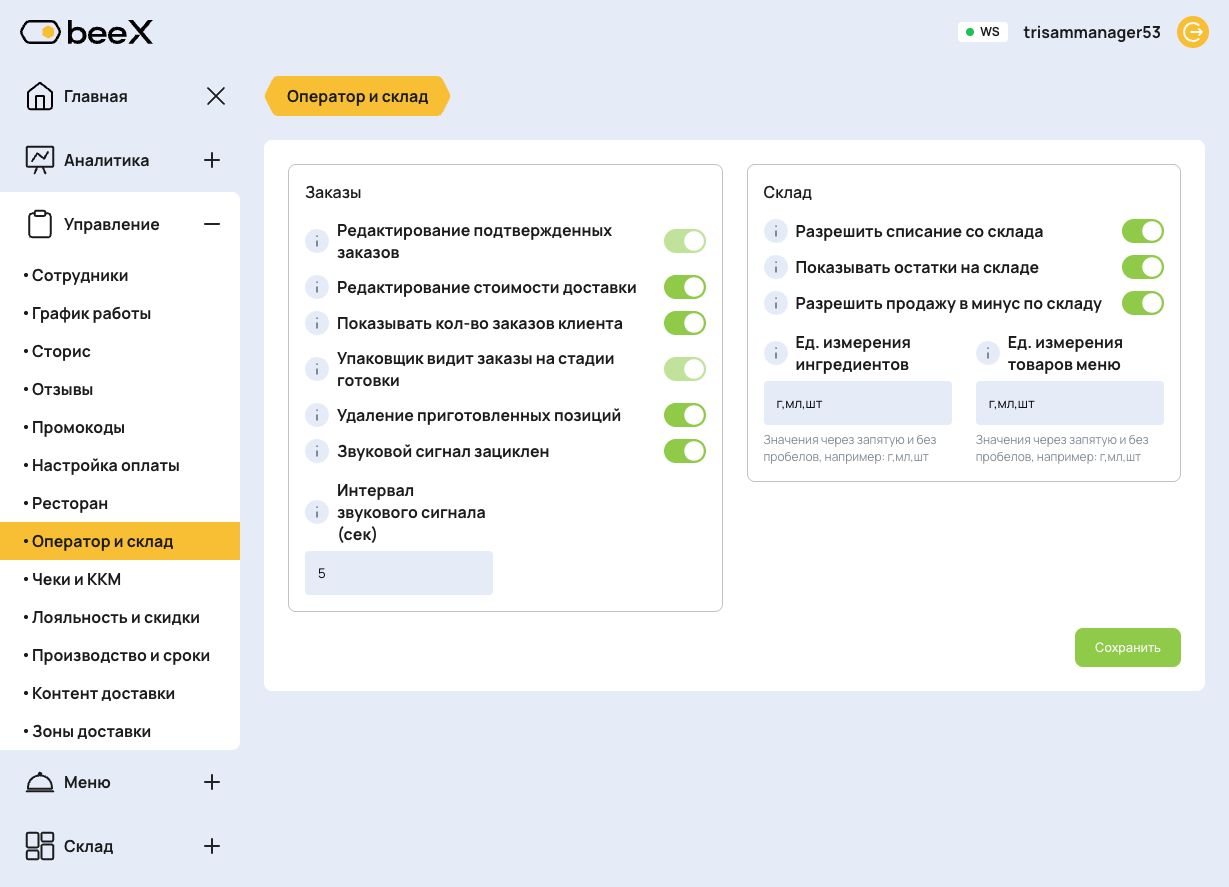The width and height of the screenshot is (1229, 887).
Task: Disable Показывать остатки на складе
Action: [x=1143, y=267]
